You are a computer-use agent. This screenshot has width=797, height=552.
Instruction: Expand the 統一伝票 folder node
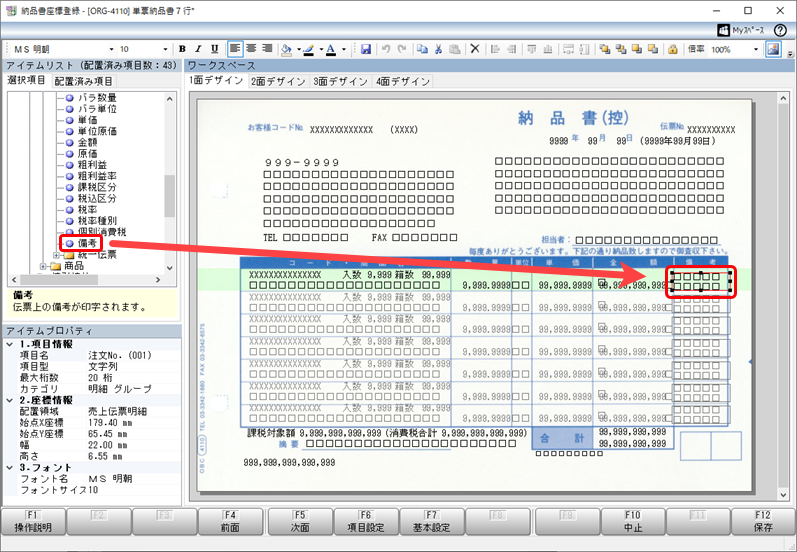[x=56, y=255]
